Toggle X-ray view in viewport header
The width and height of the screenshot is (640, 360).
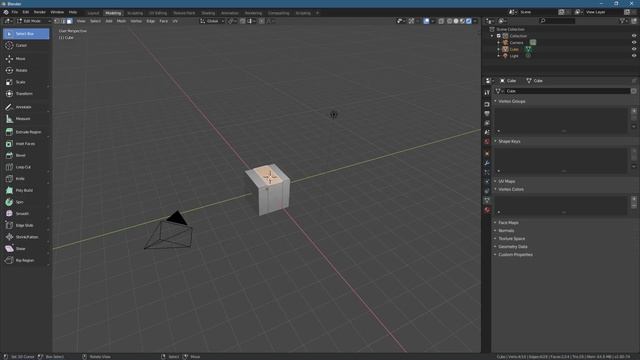(441, 21)
